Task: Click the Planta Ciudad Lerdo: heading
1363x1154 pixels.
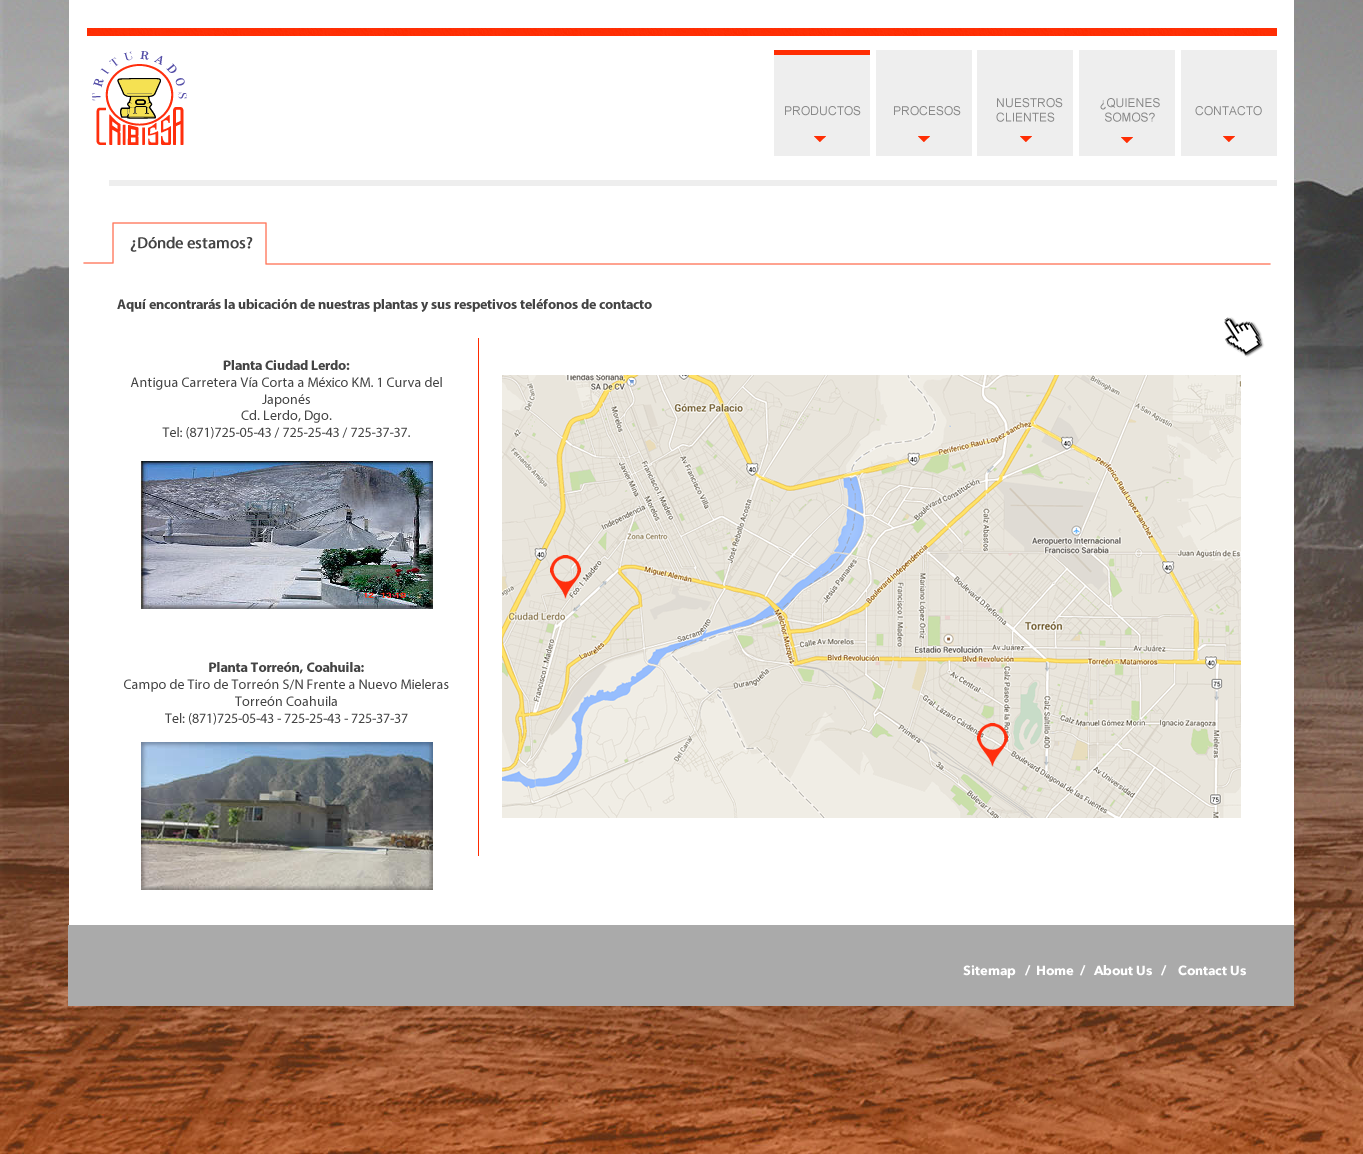Action: click(x=286, y=365)
